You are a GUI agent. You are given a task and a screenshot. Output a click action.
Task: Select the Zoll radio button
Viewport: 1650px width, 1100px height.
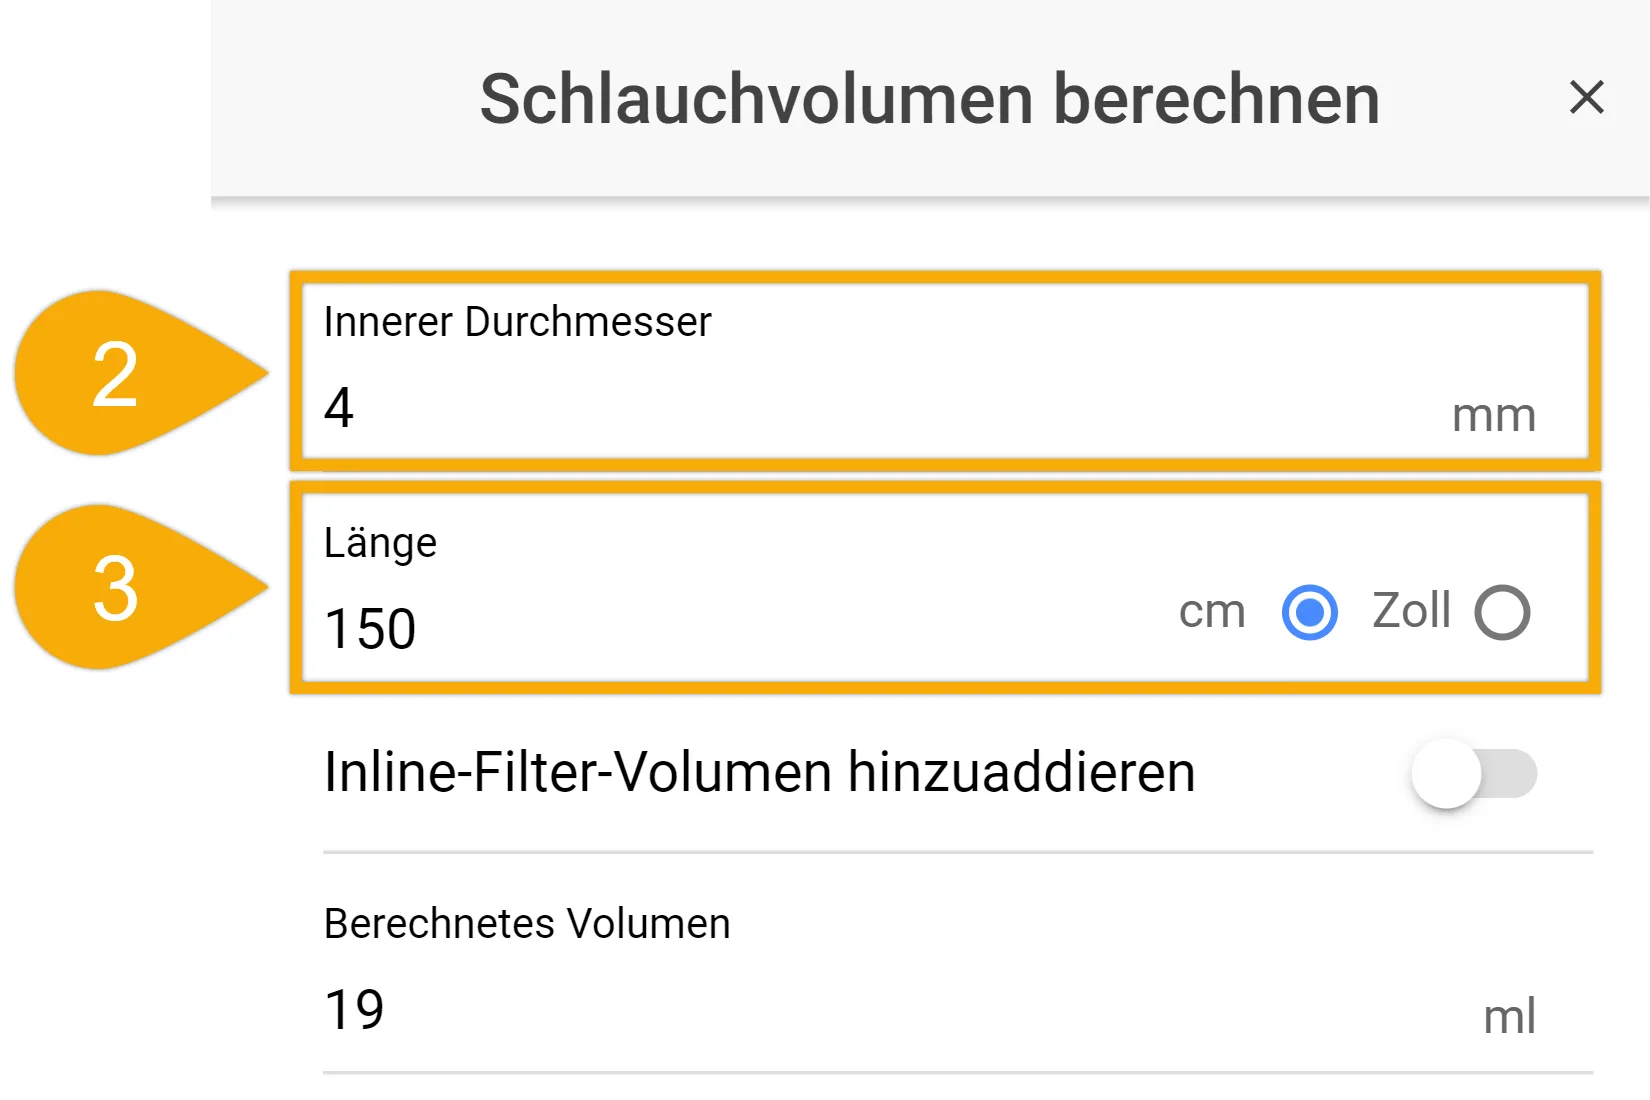(1501, 612)
